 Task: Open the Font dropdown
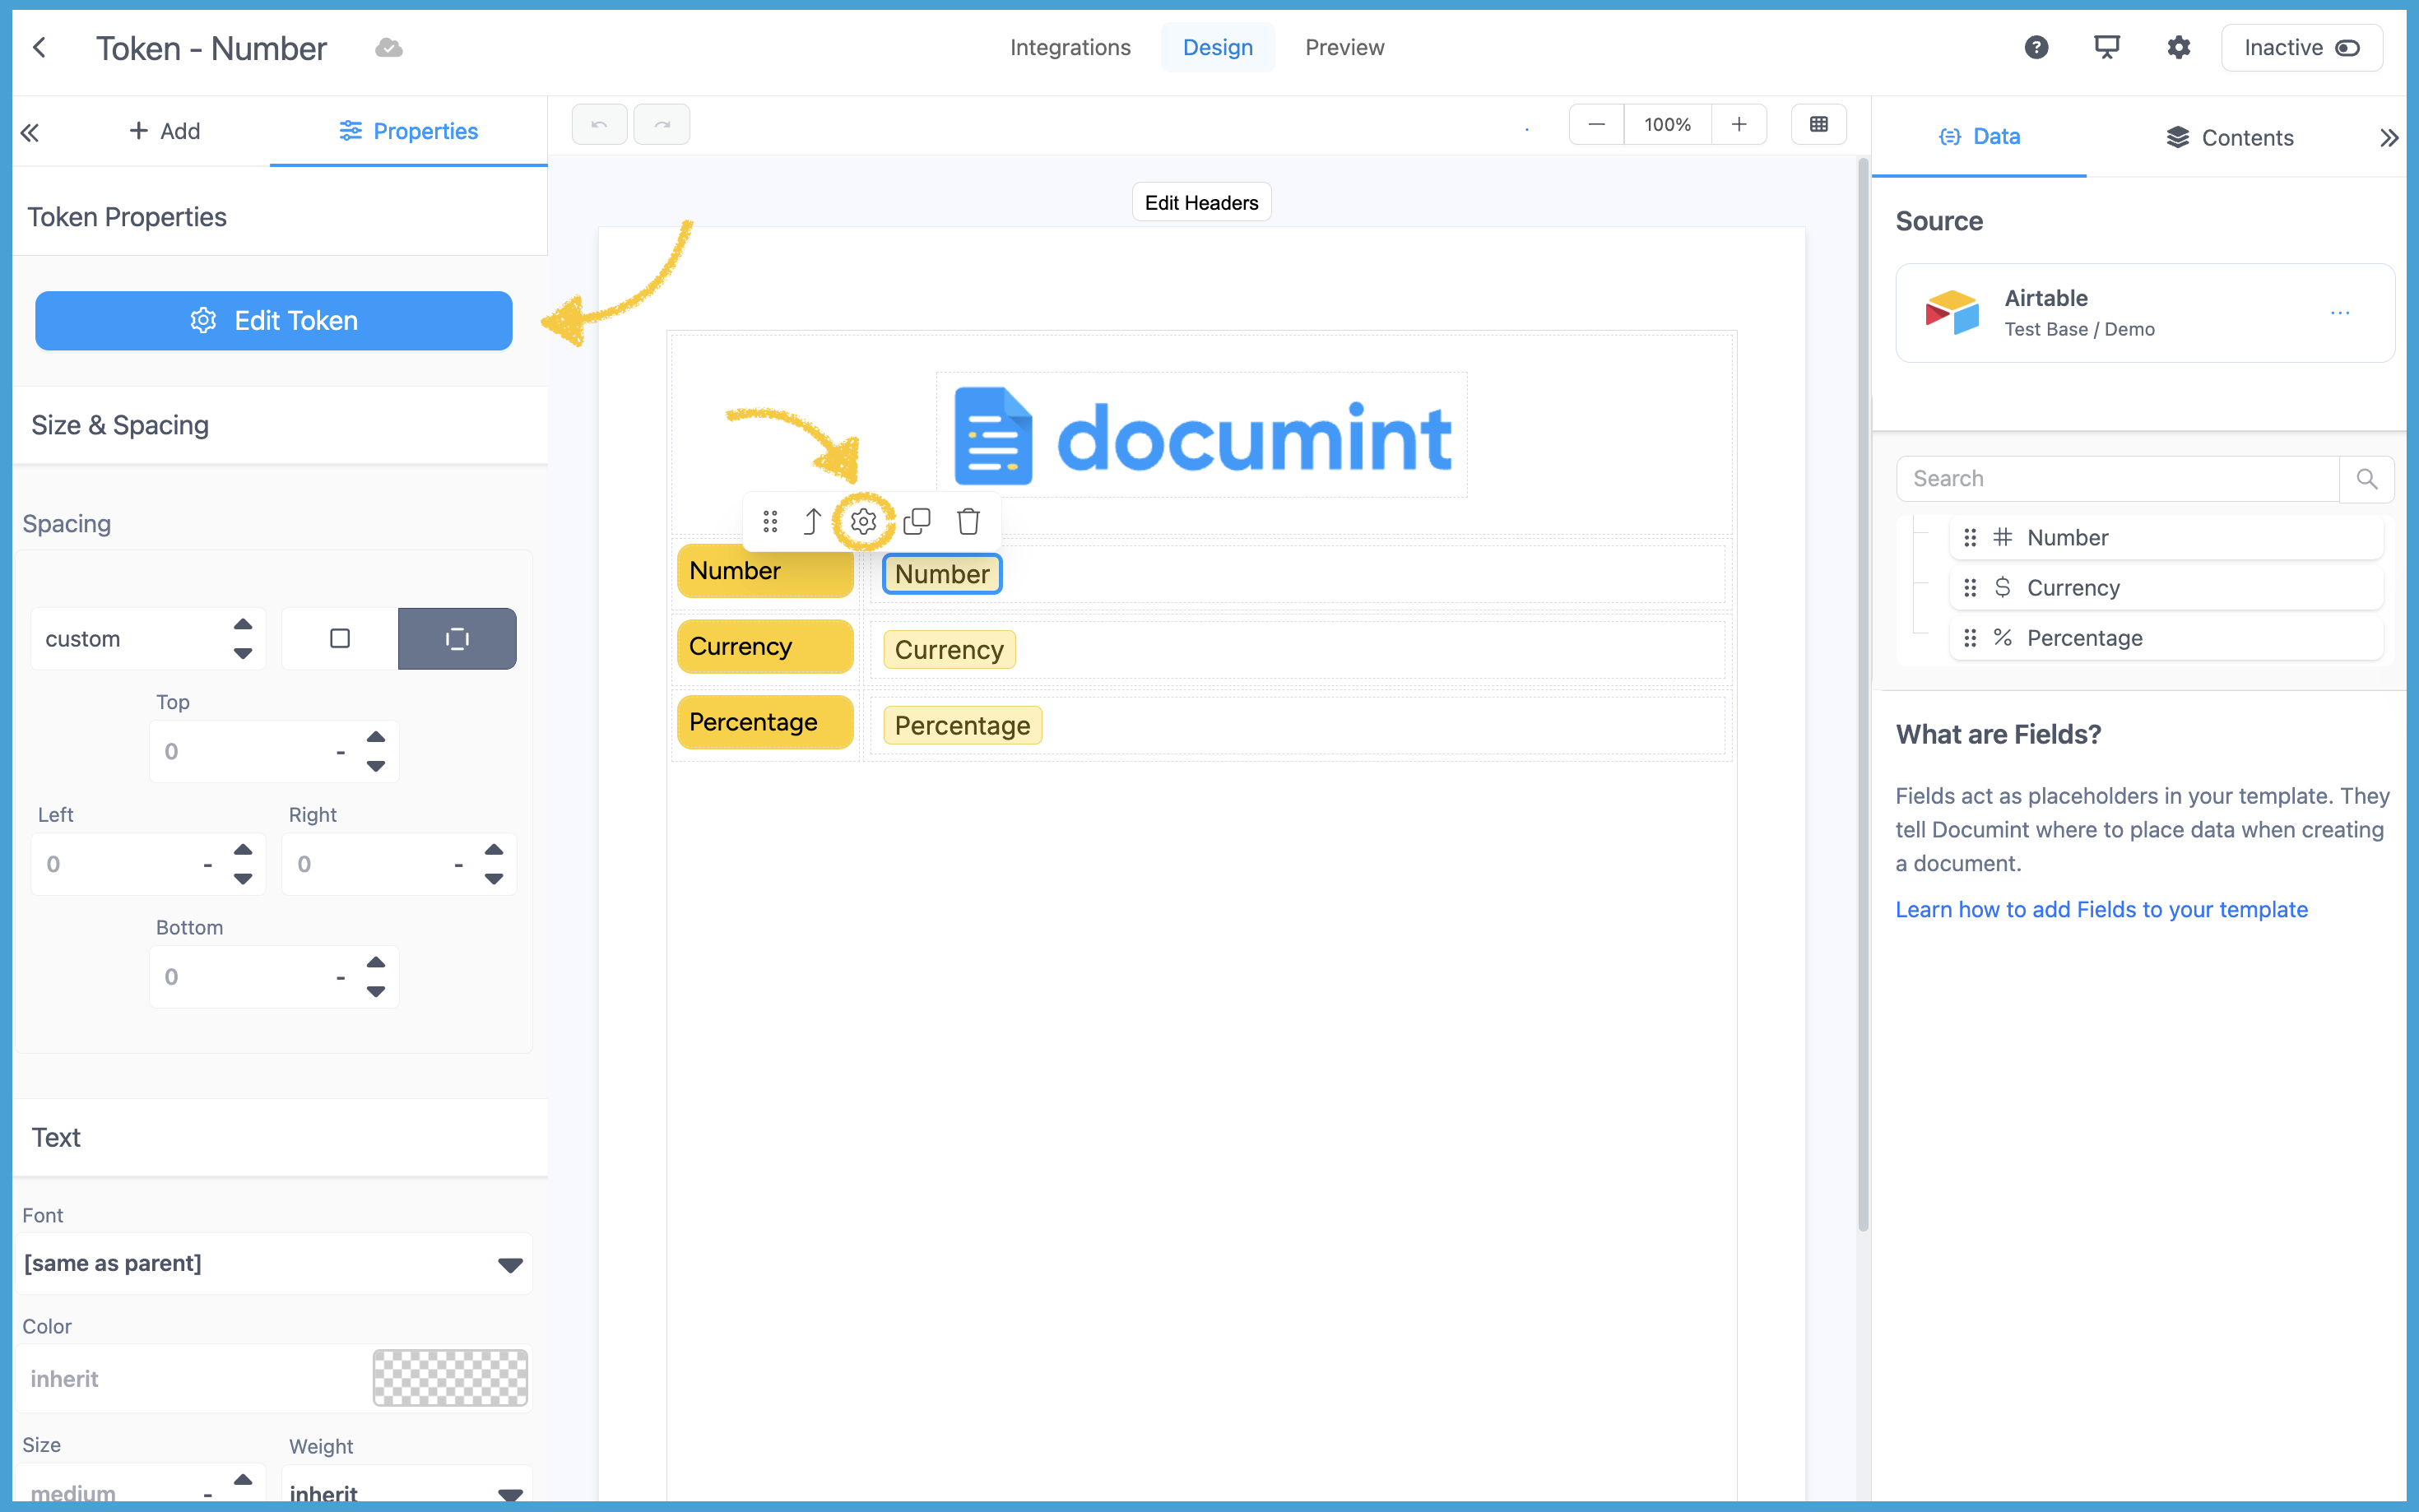click(x=273, y=1263)
